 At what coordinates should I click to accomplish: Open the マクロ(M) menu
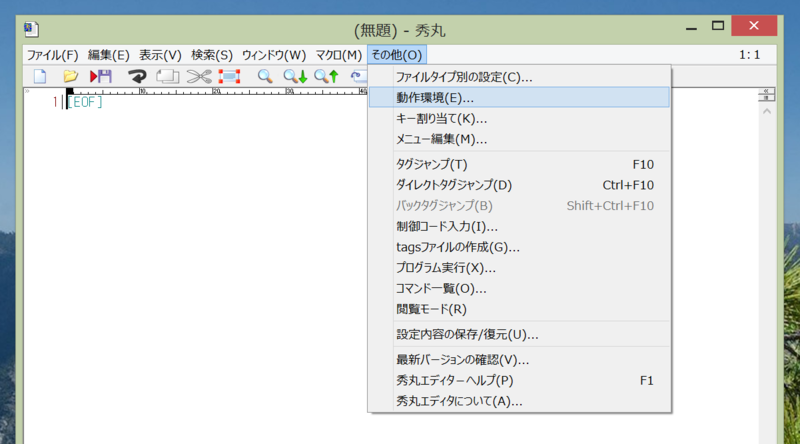(x=338, y=55)
